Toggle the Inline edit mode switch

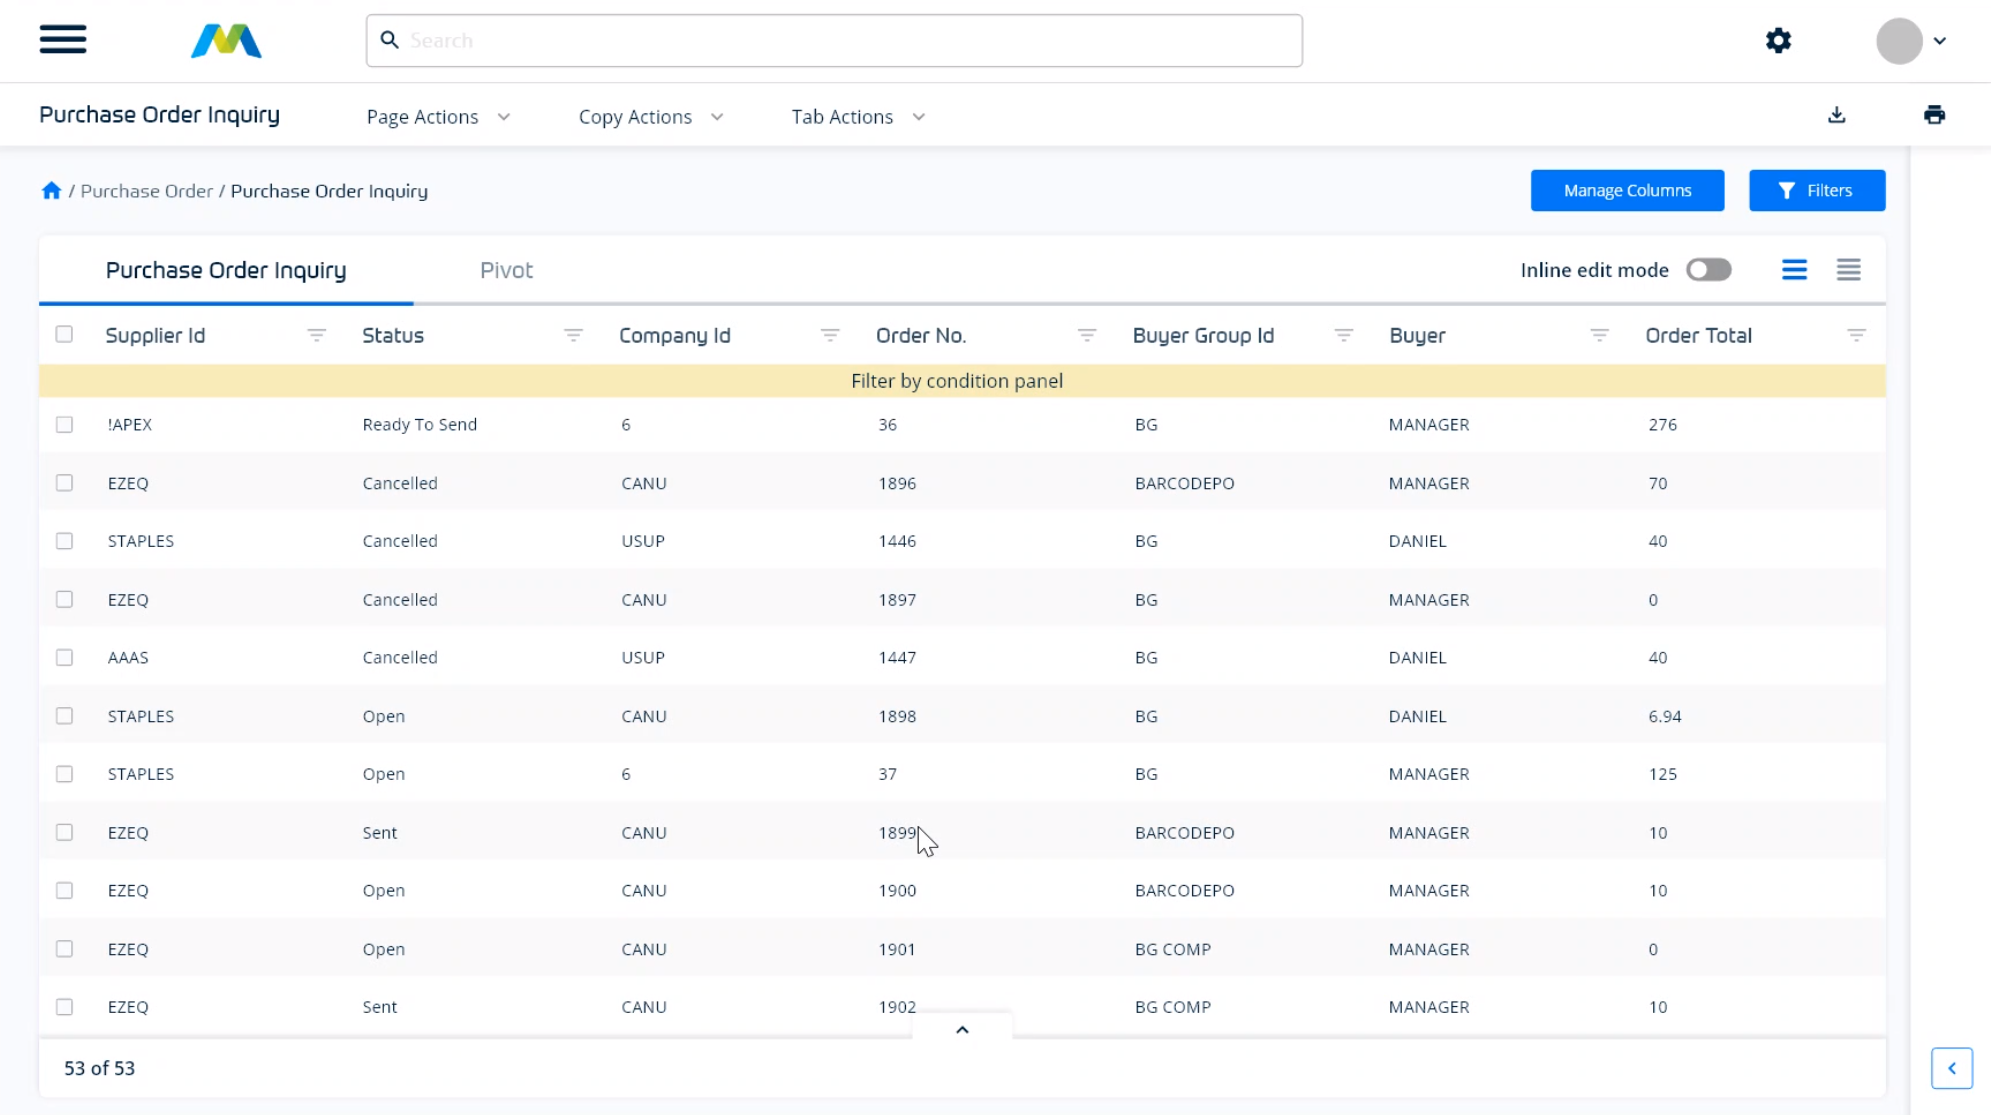[1709, 270]
